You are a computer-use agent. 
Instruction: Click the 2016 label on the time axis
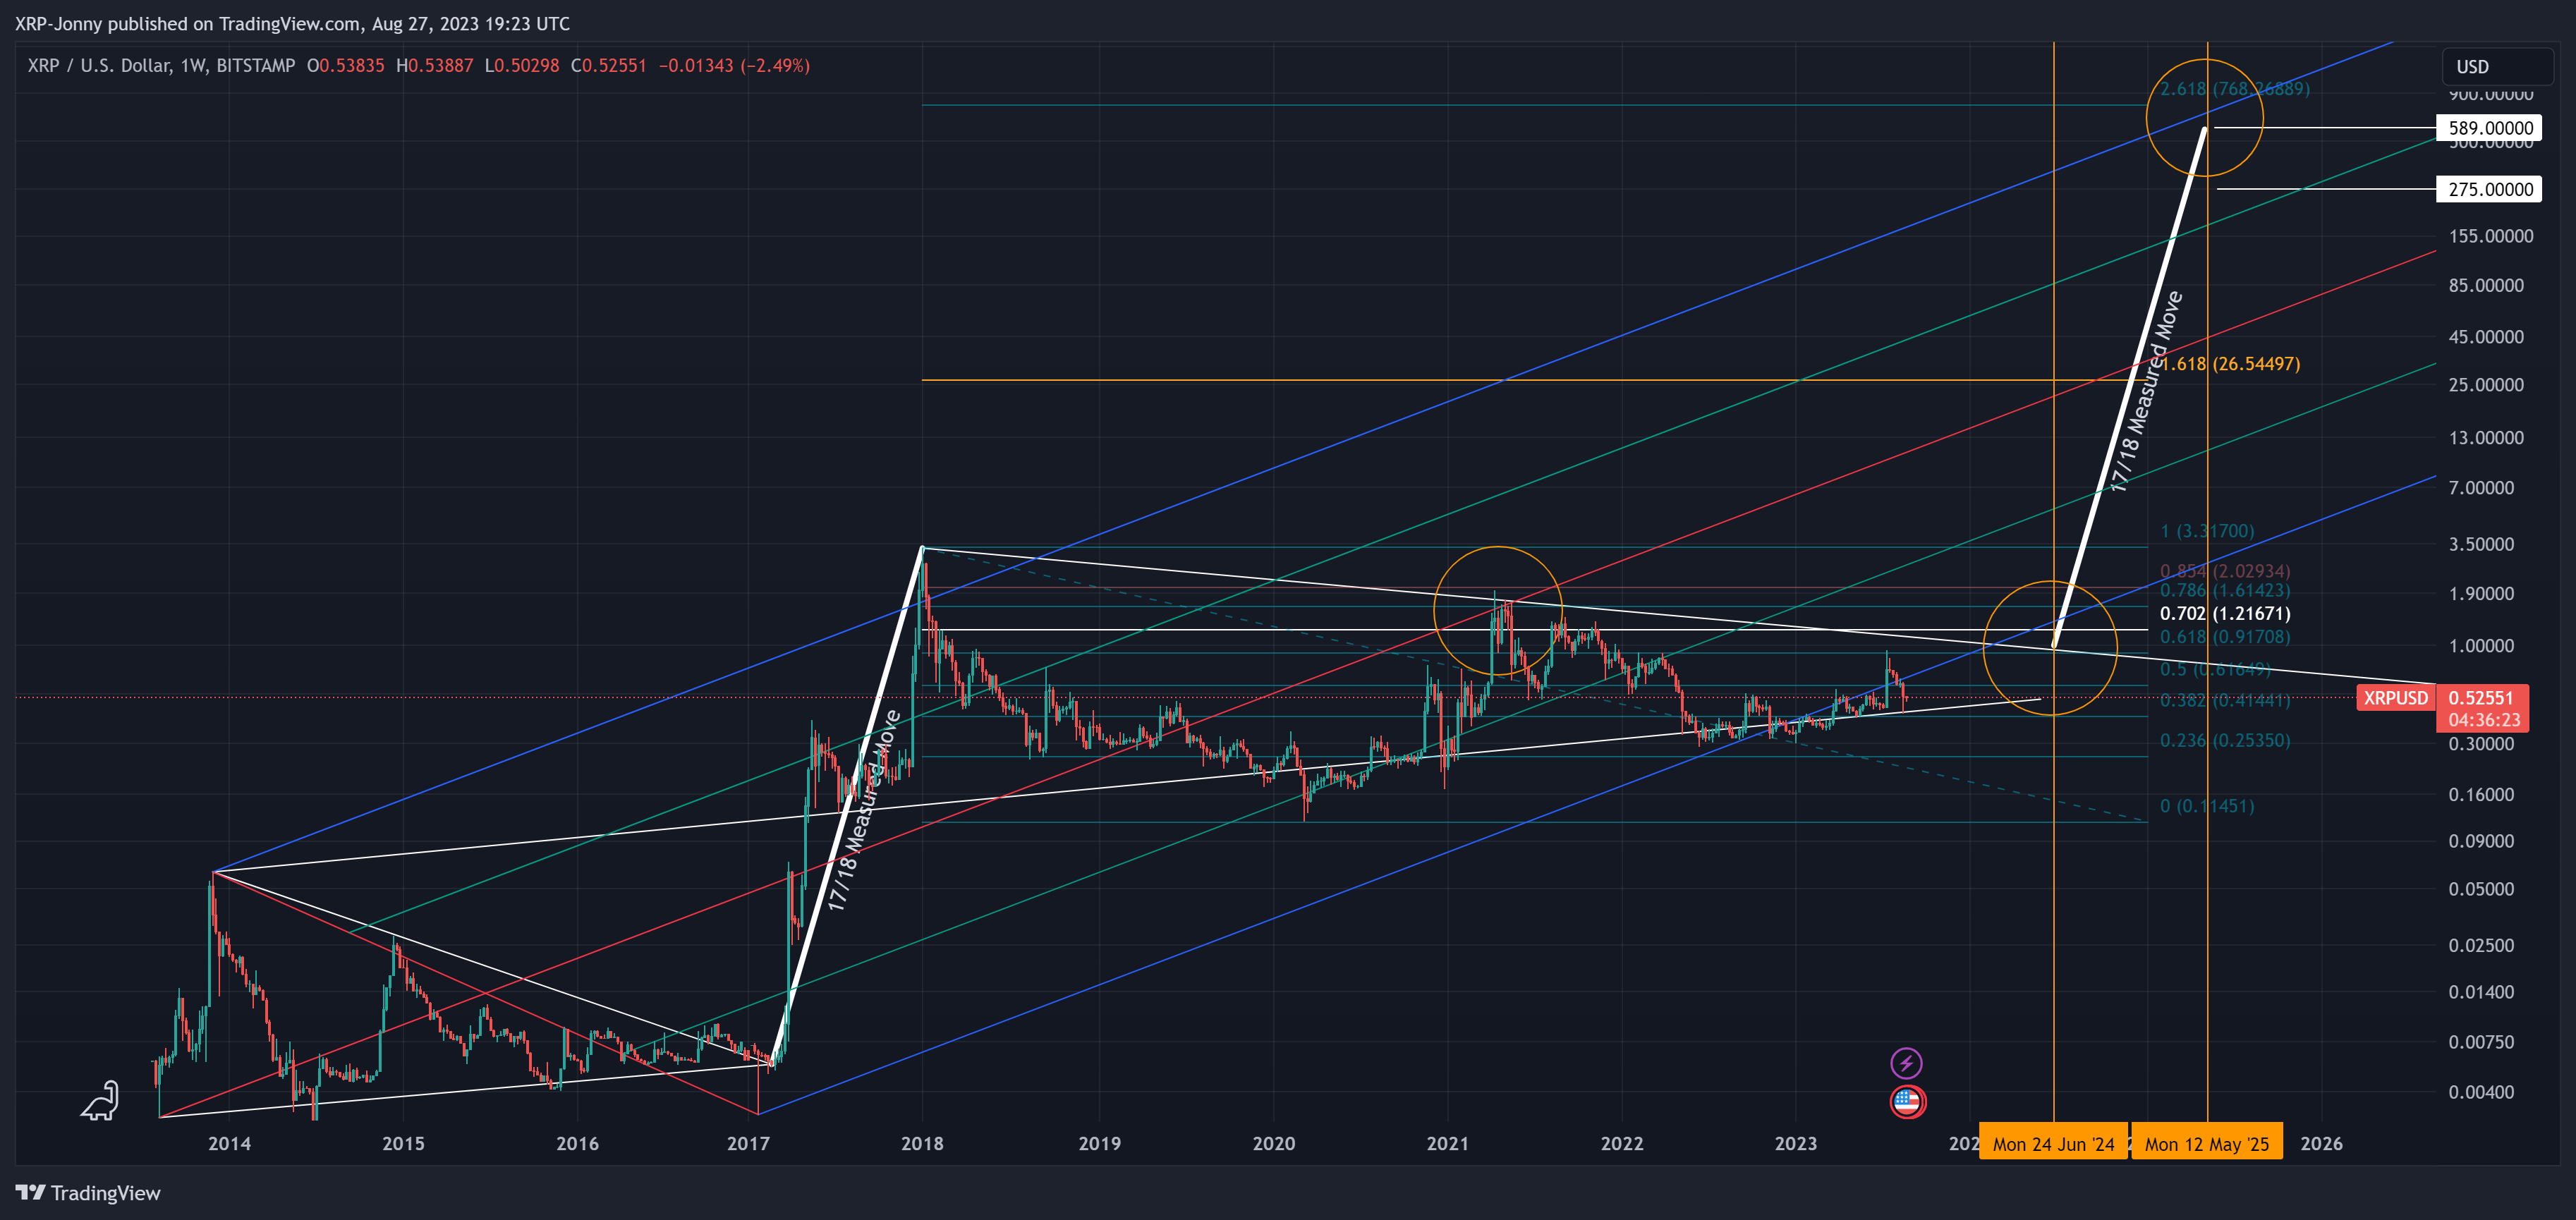coord(577,1143)
